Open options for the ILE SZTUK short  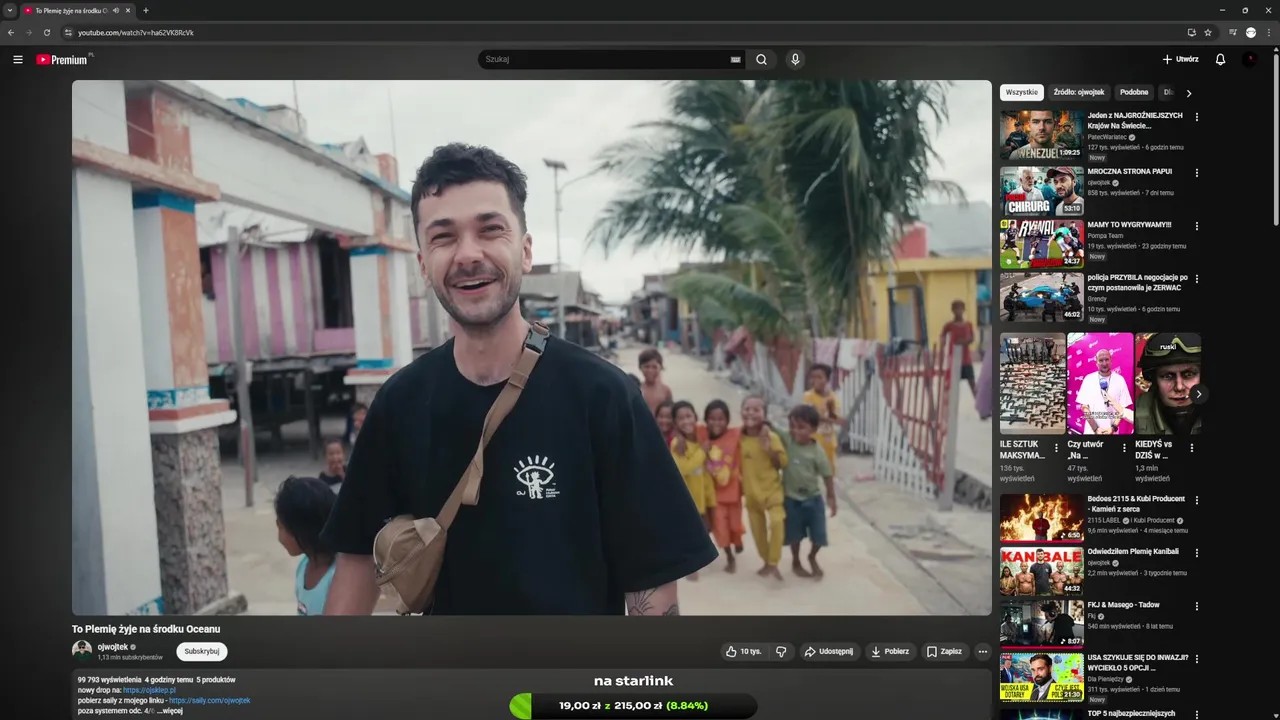coord(1056,448)
